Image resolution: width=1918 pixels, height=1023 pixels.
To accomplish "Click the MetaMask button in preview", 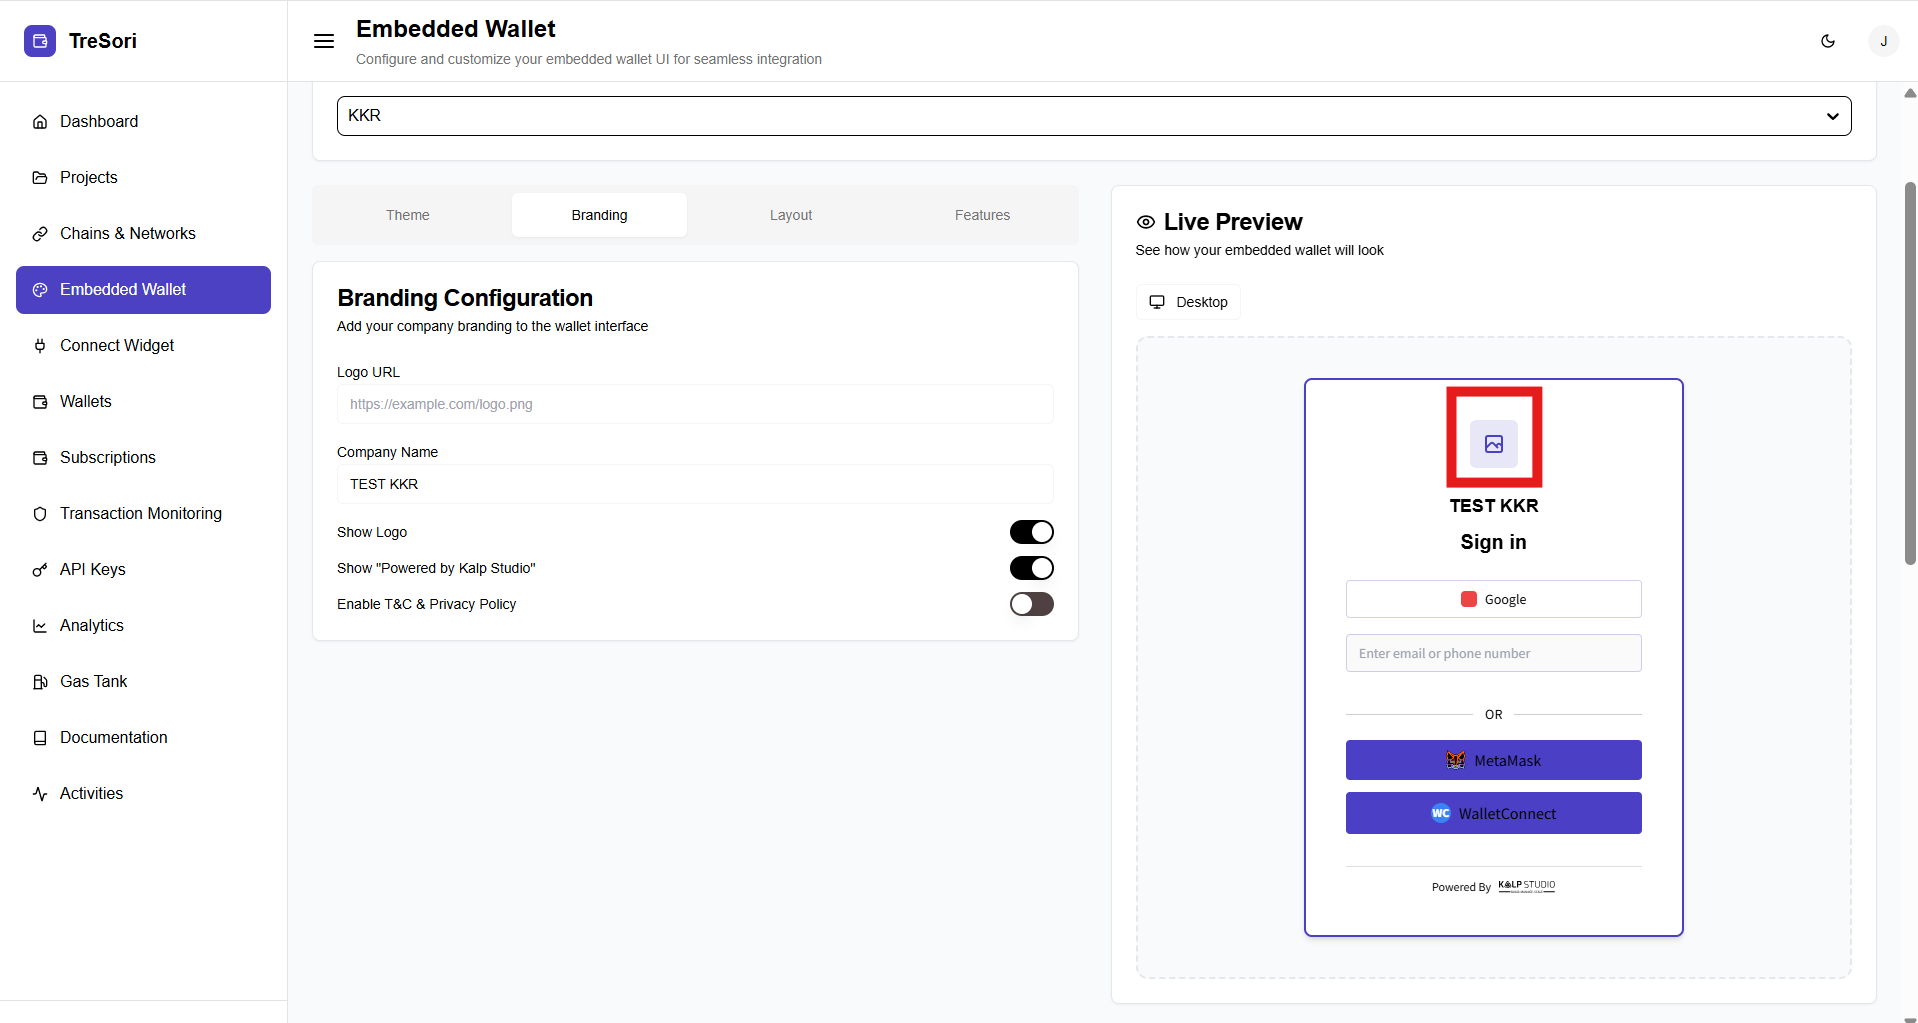I will coord(1493,760).
